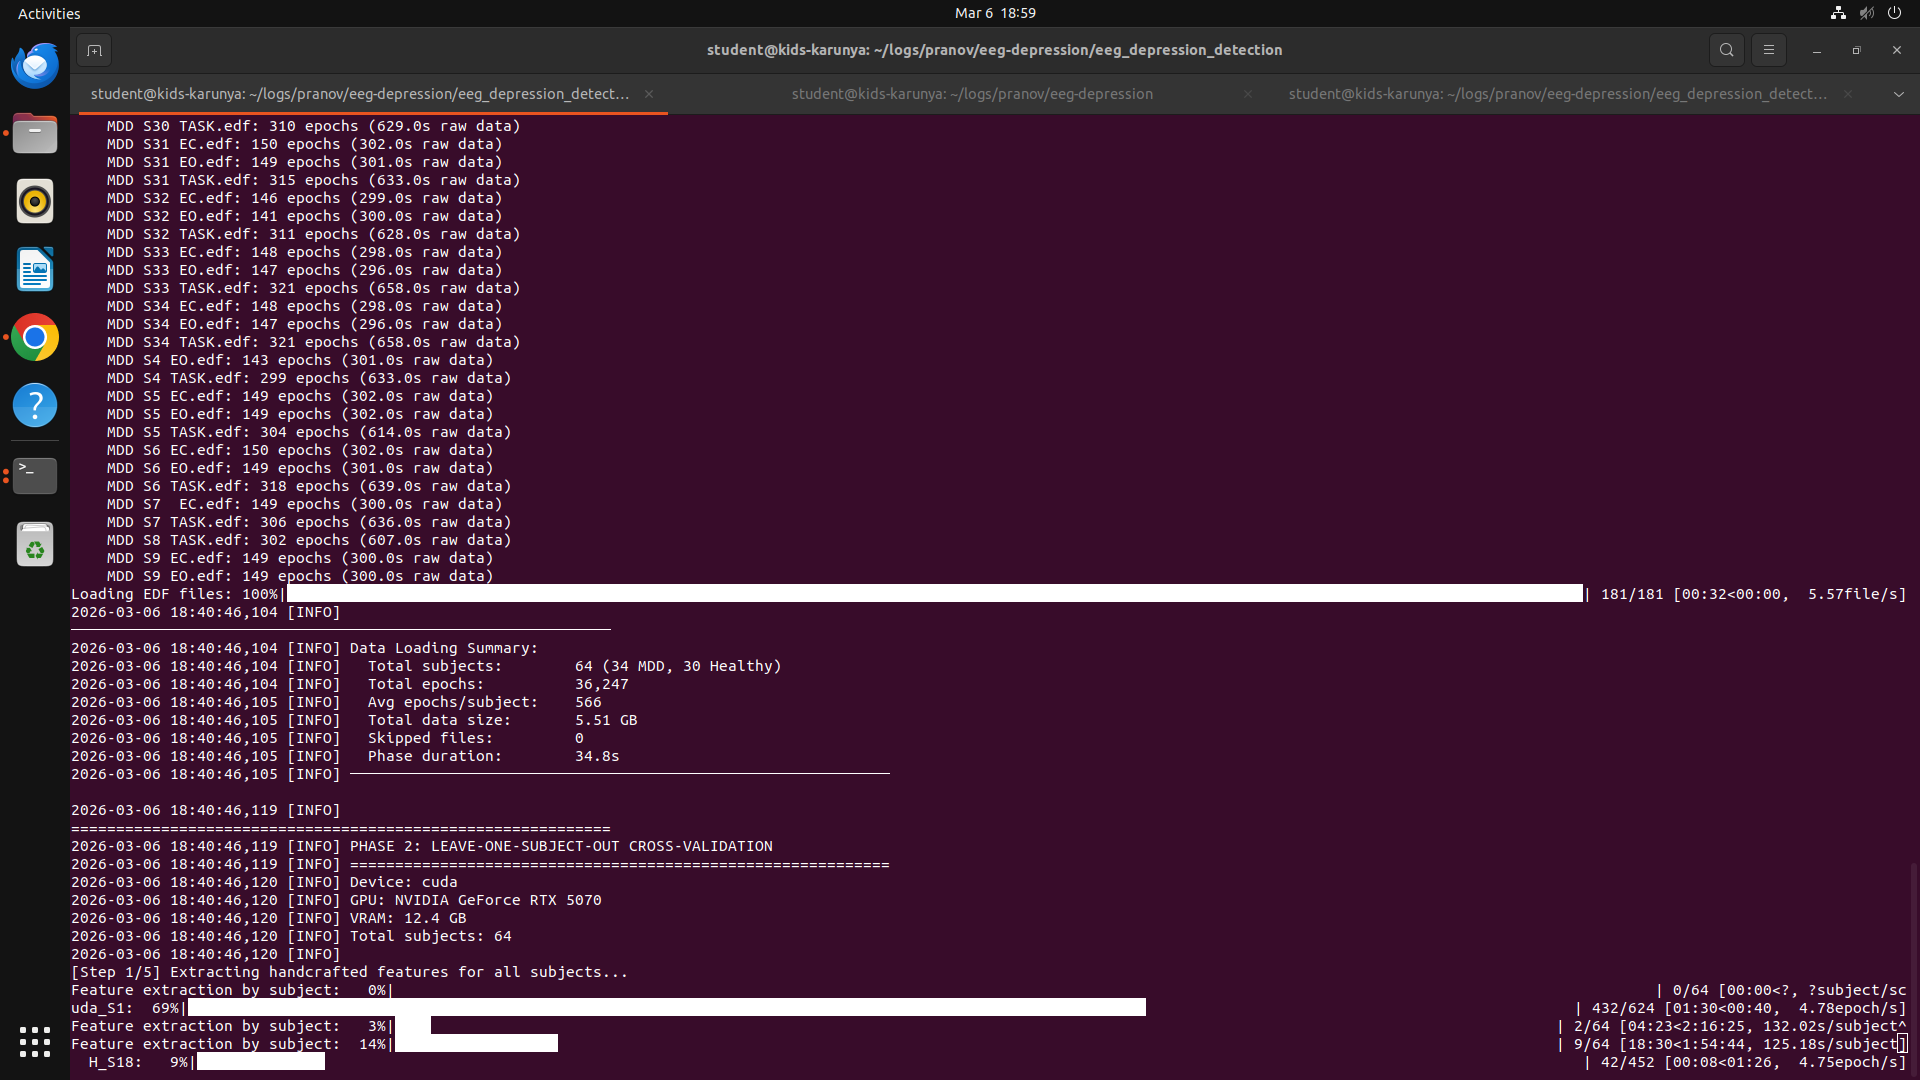The width and height of the screenshot is (1920, 1080).
Task: Open a new terminal tab
Action: click(94, 50)
